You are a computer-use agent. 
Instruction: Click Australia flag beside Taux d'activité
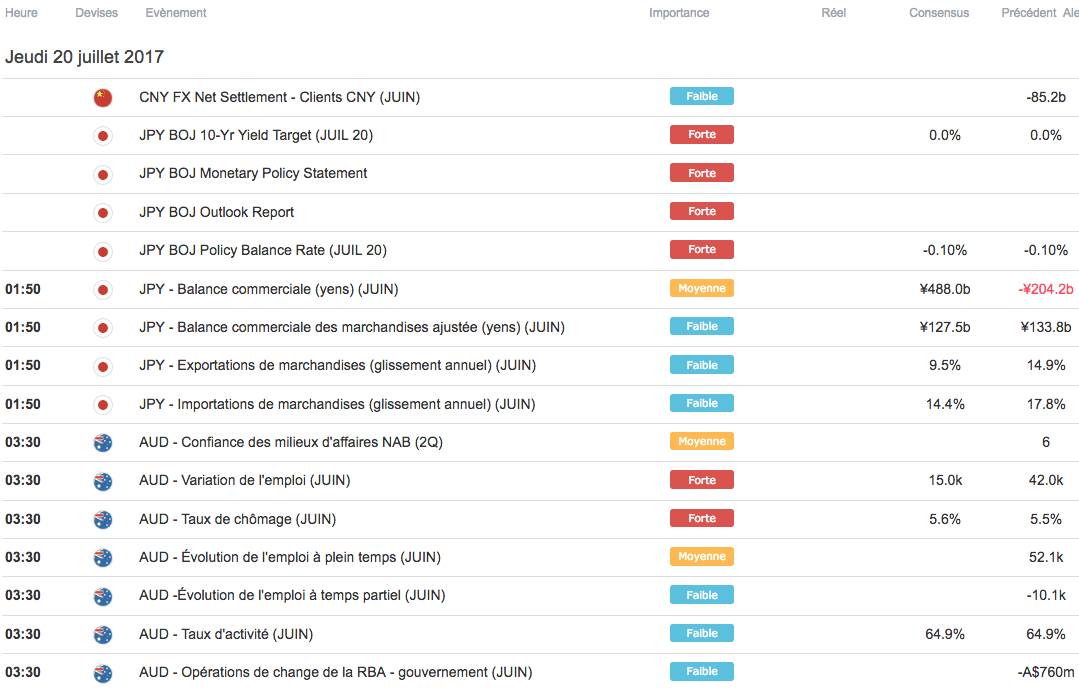102,634
